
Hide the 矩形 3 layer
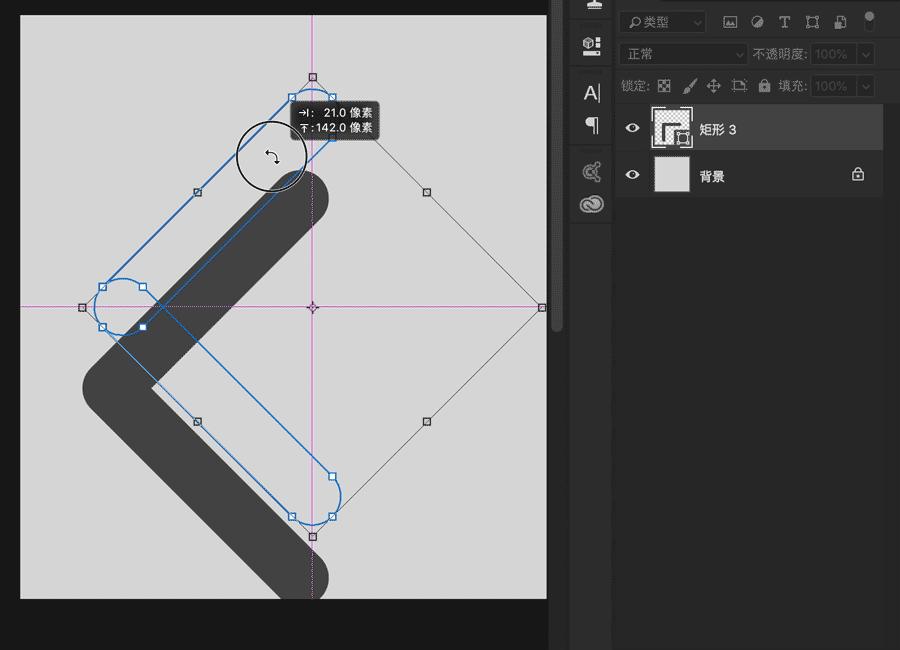click(x=632, y=128)
